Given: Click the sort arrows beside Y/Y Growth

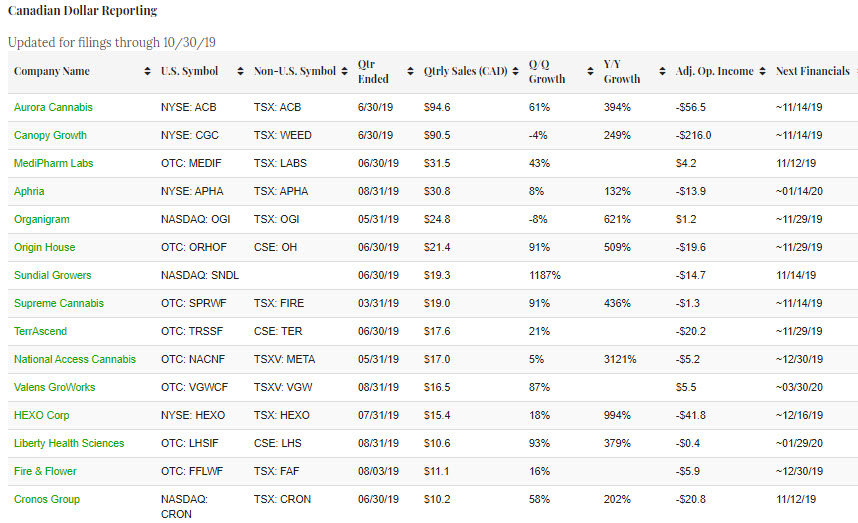Looking at the screenshot, I should [x=662, y=72].
